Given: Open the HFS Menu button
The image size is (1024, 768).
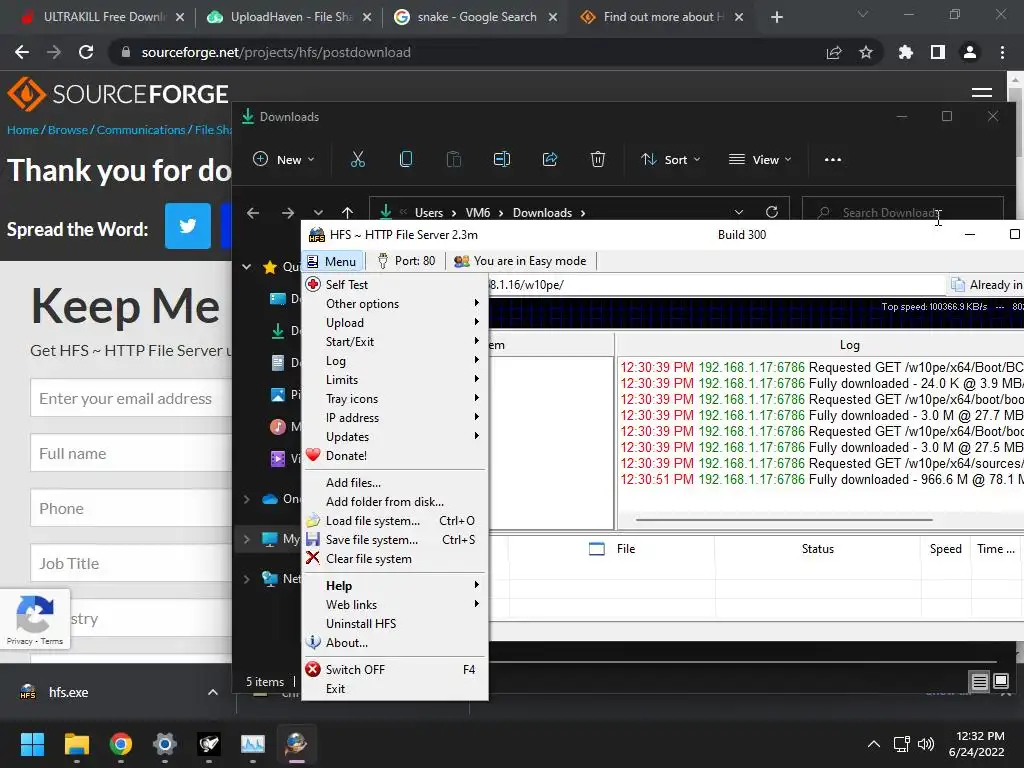Looking at the screenshot, I should coord(332,261).
